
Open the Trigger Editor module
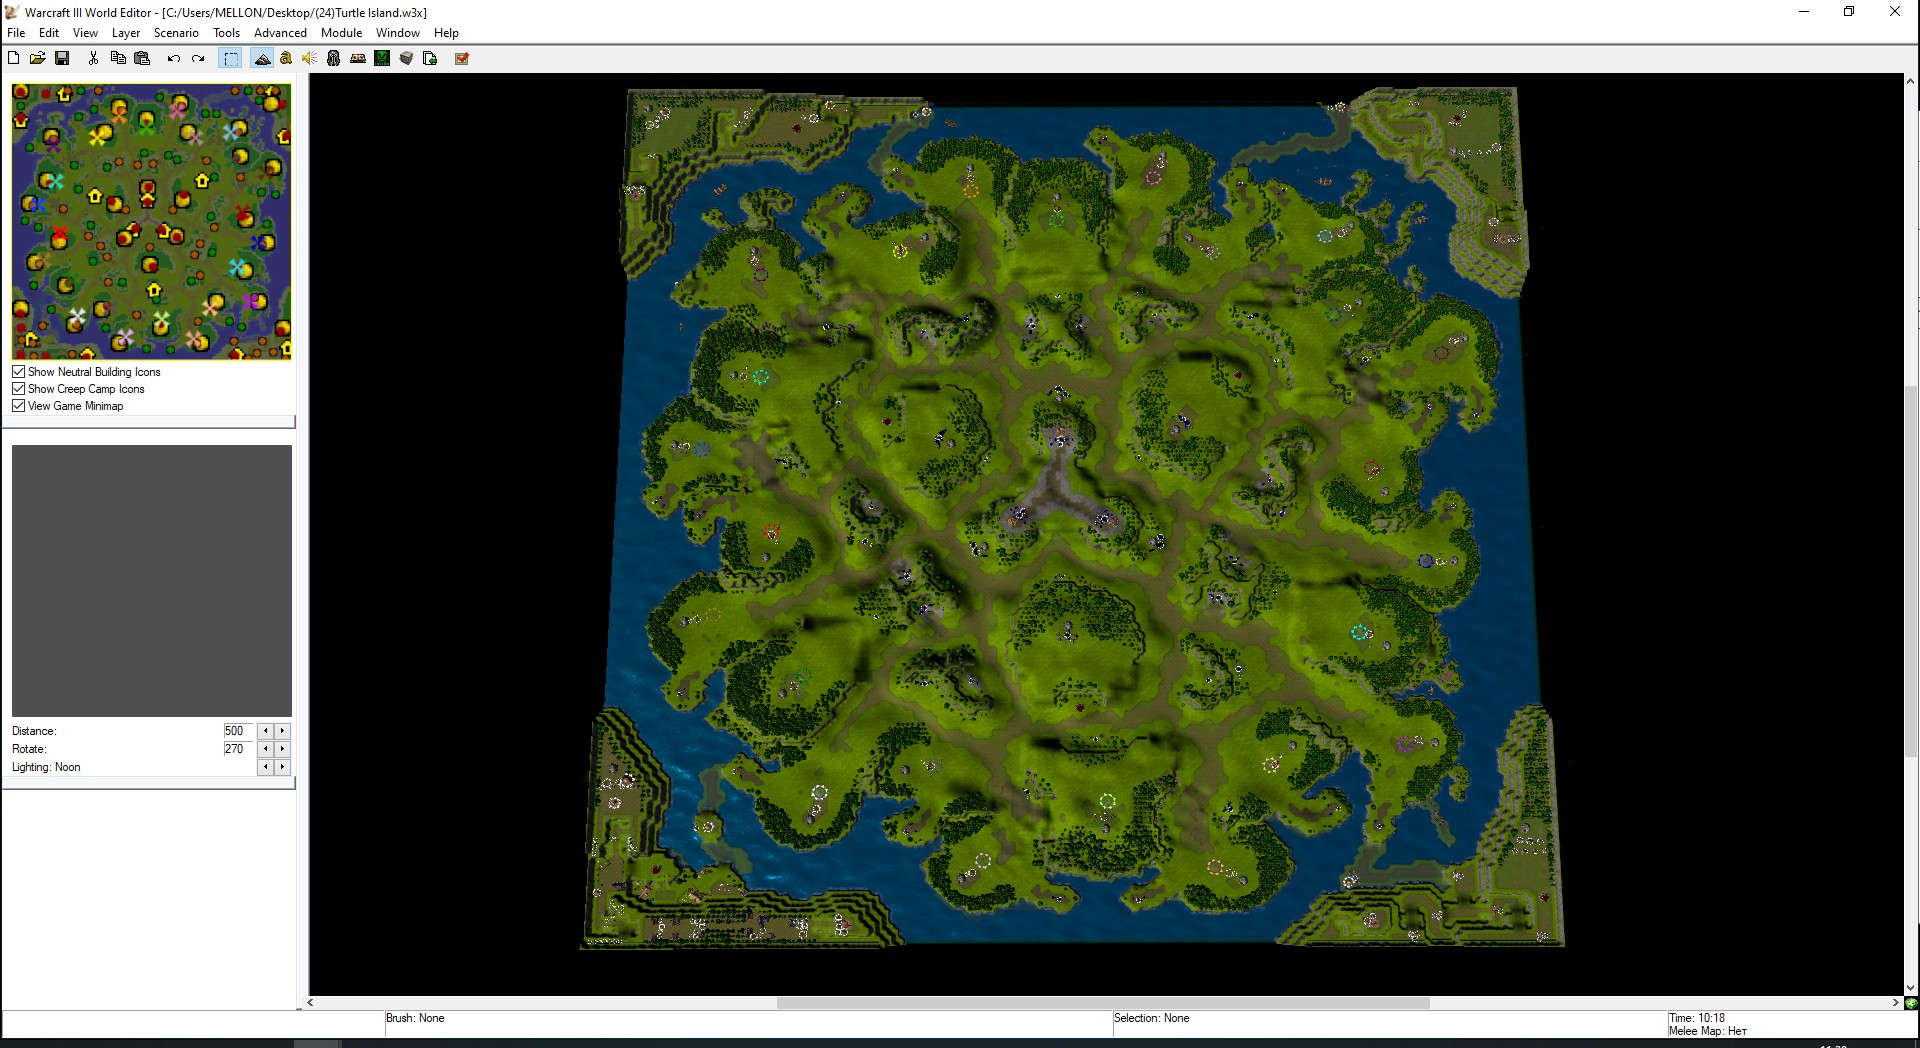(286, 58)
